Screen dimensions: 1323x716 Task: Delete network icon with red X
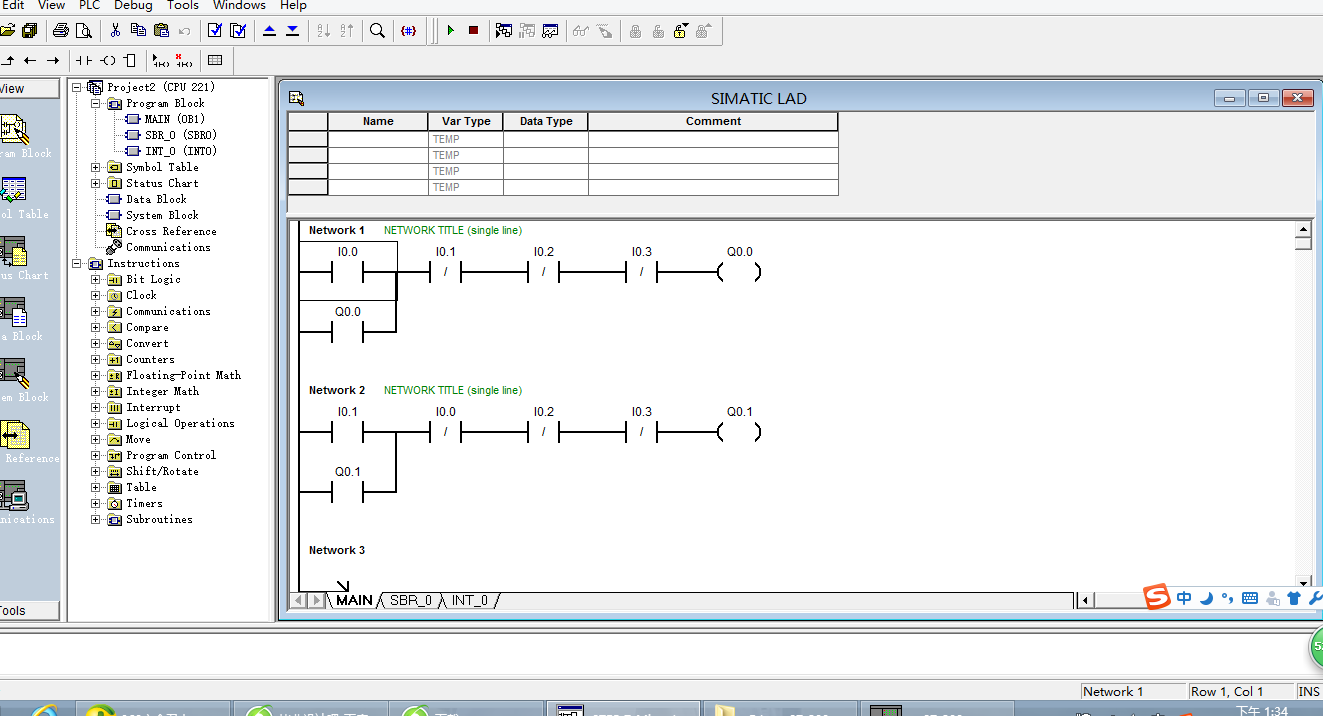coord(183,60)
